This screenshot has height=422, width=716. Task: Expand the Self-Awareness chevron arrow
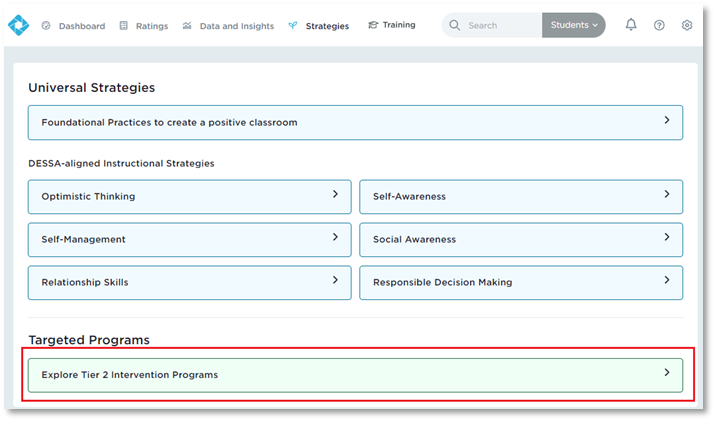[667, 195]
